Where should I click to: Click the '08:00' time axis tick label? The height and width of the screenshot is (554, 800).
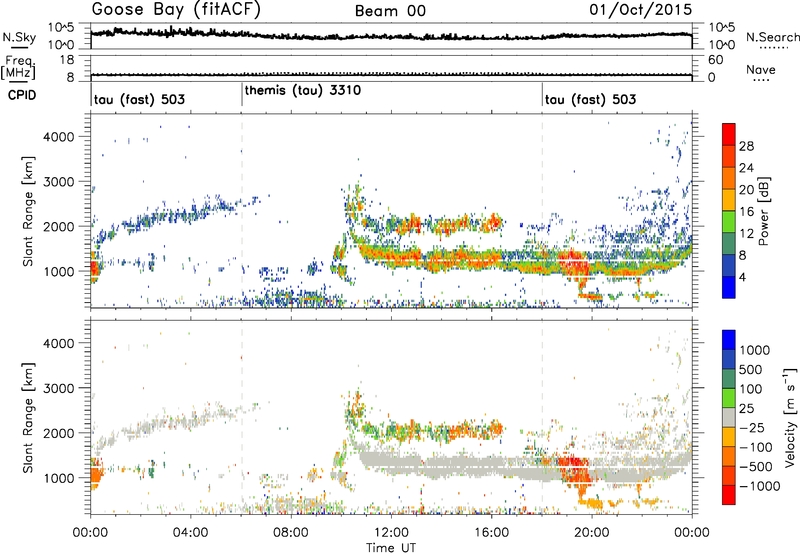coord(291,533)
